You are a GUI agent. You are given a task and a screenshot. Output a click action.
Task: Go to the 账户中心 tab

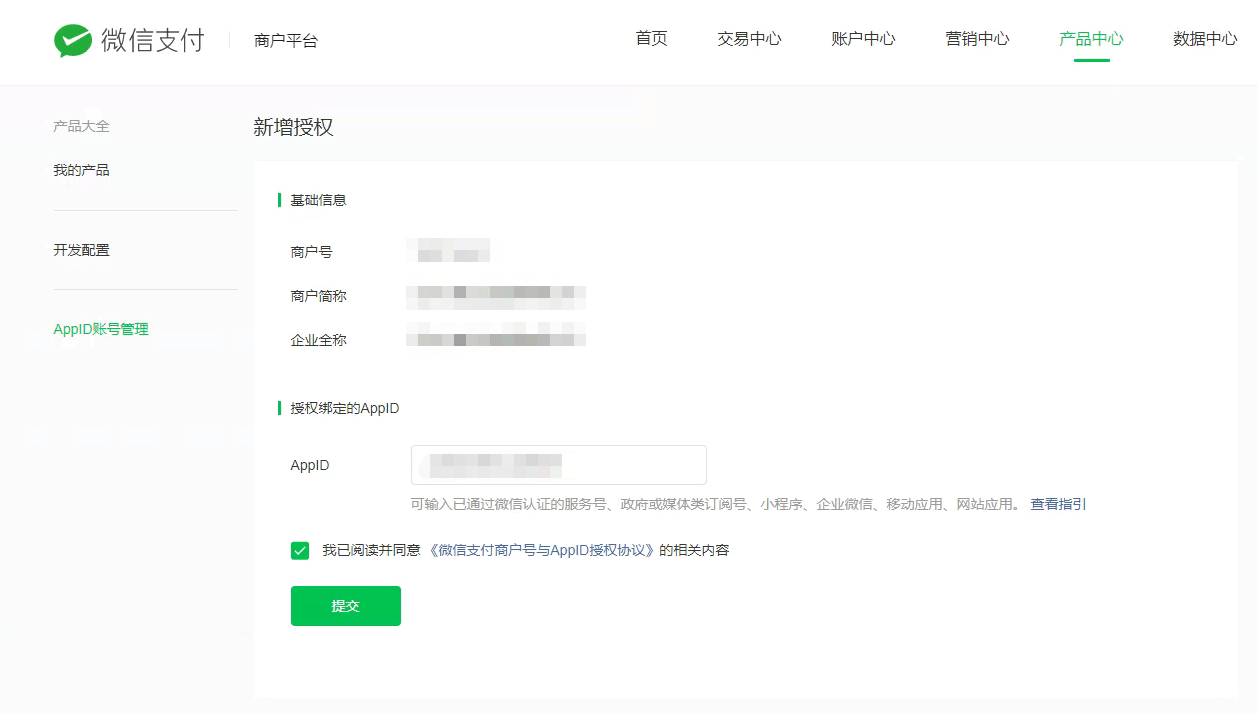(x=863, y=39)
